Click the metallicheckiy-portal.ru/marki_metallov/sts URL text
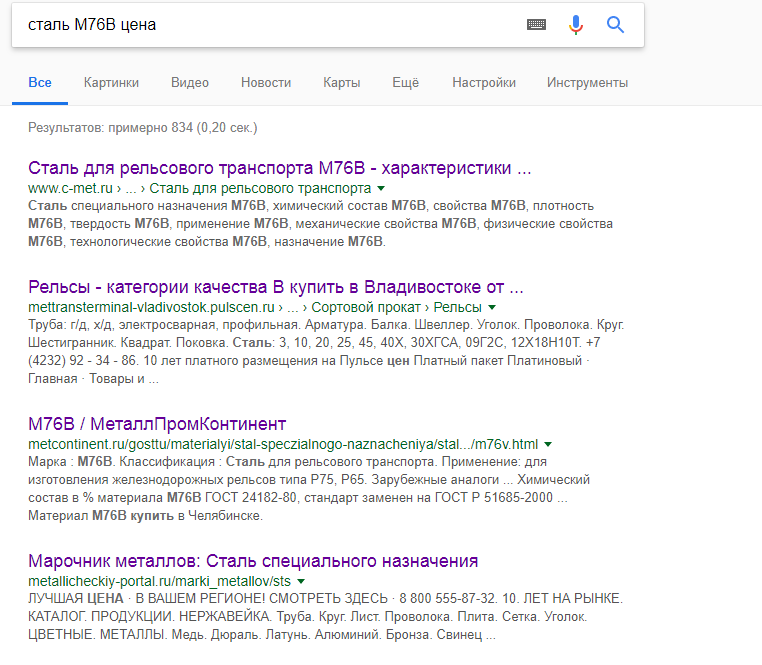762x665 pixels. (x=159, y=581)
